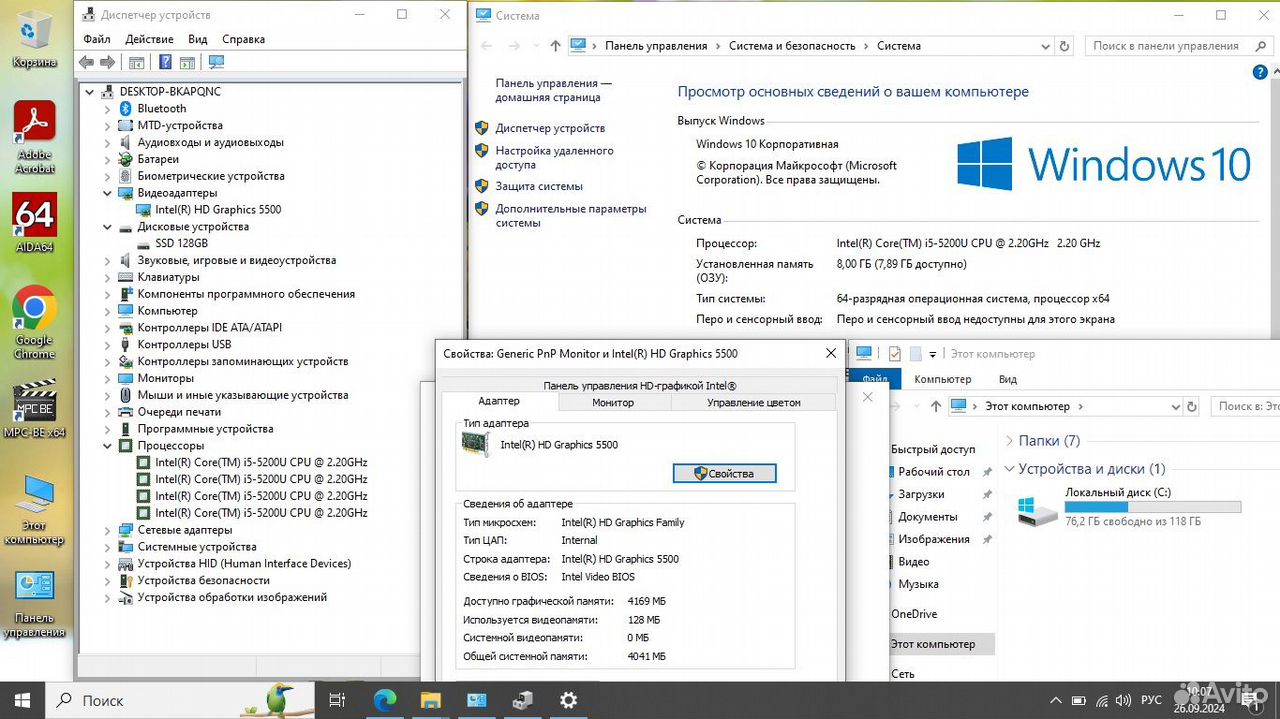
Task: Open Microsoft Edge on taskbar
Action: tap(385, 700)
